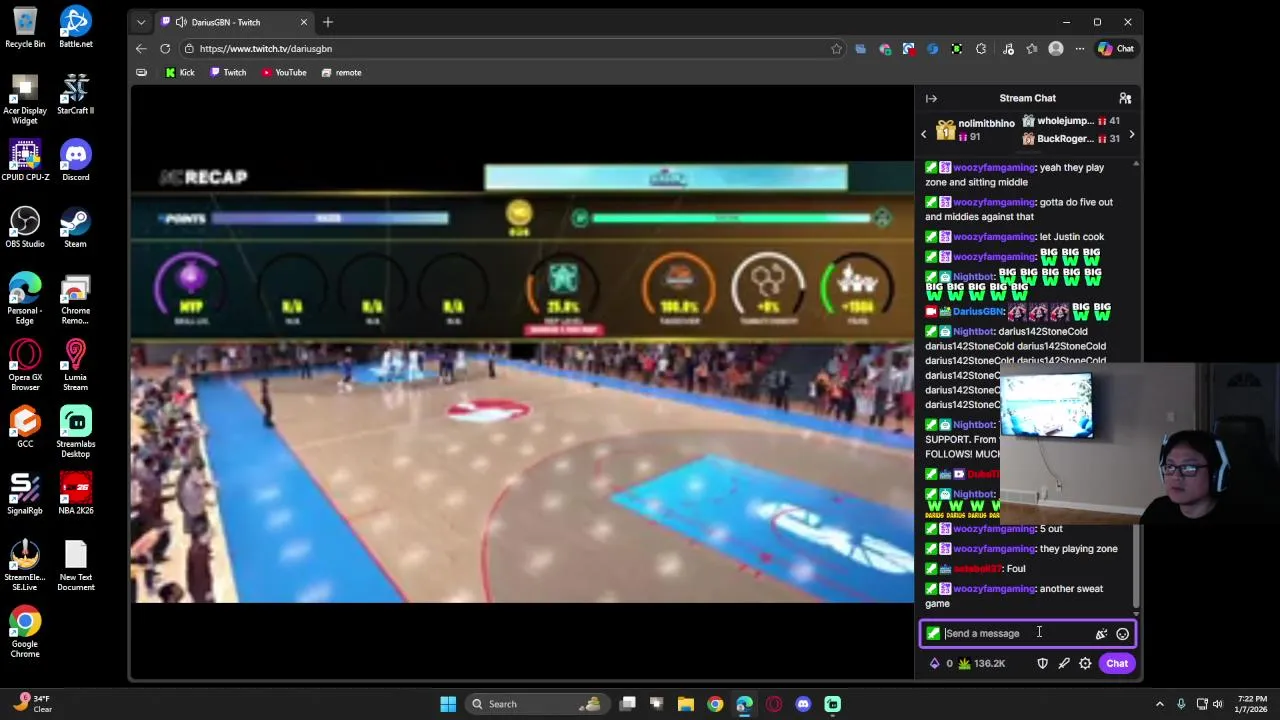
Task: Open the YouTube bookmark
Action: tap(284, 72)
